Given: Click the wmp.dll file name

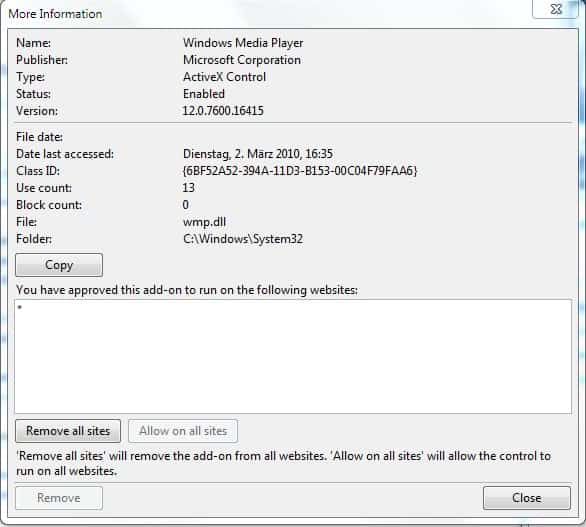Looking at the screenshot, I should click(204, 222).
